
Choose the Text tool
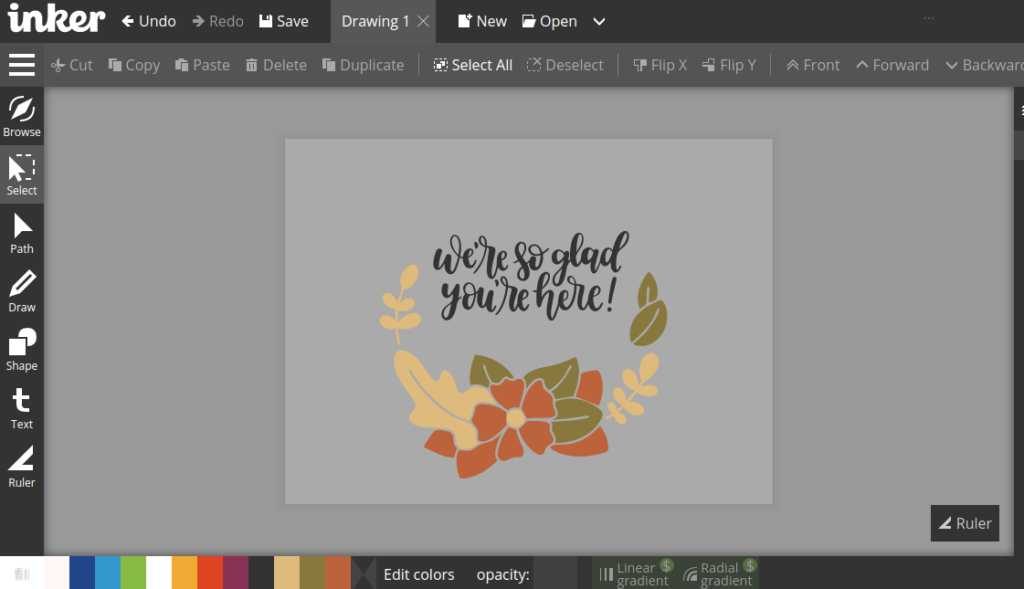pos(21,409)
